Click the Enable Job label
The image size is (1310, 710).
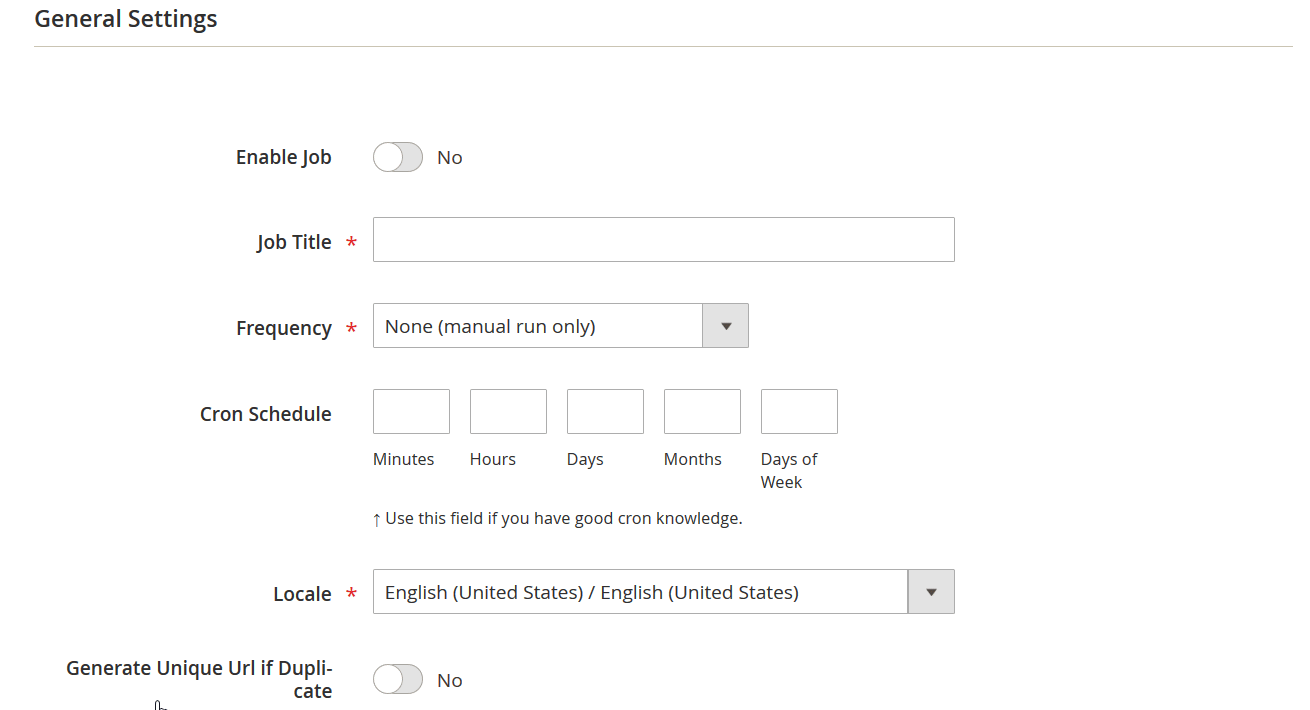coord(284,157)
